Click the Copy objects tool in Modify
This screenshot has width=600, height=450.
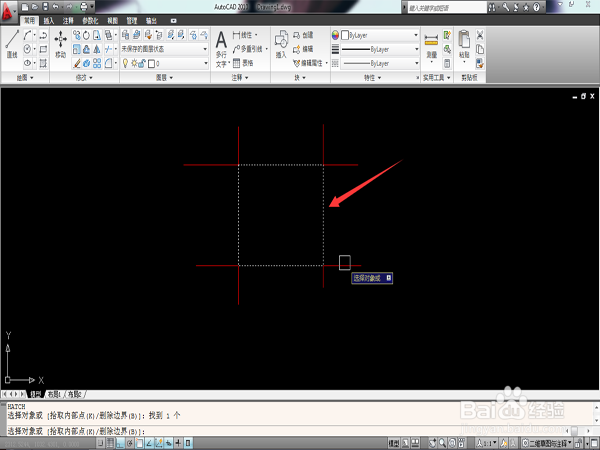(x=77, y=35)
